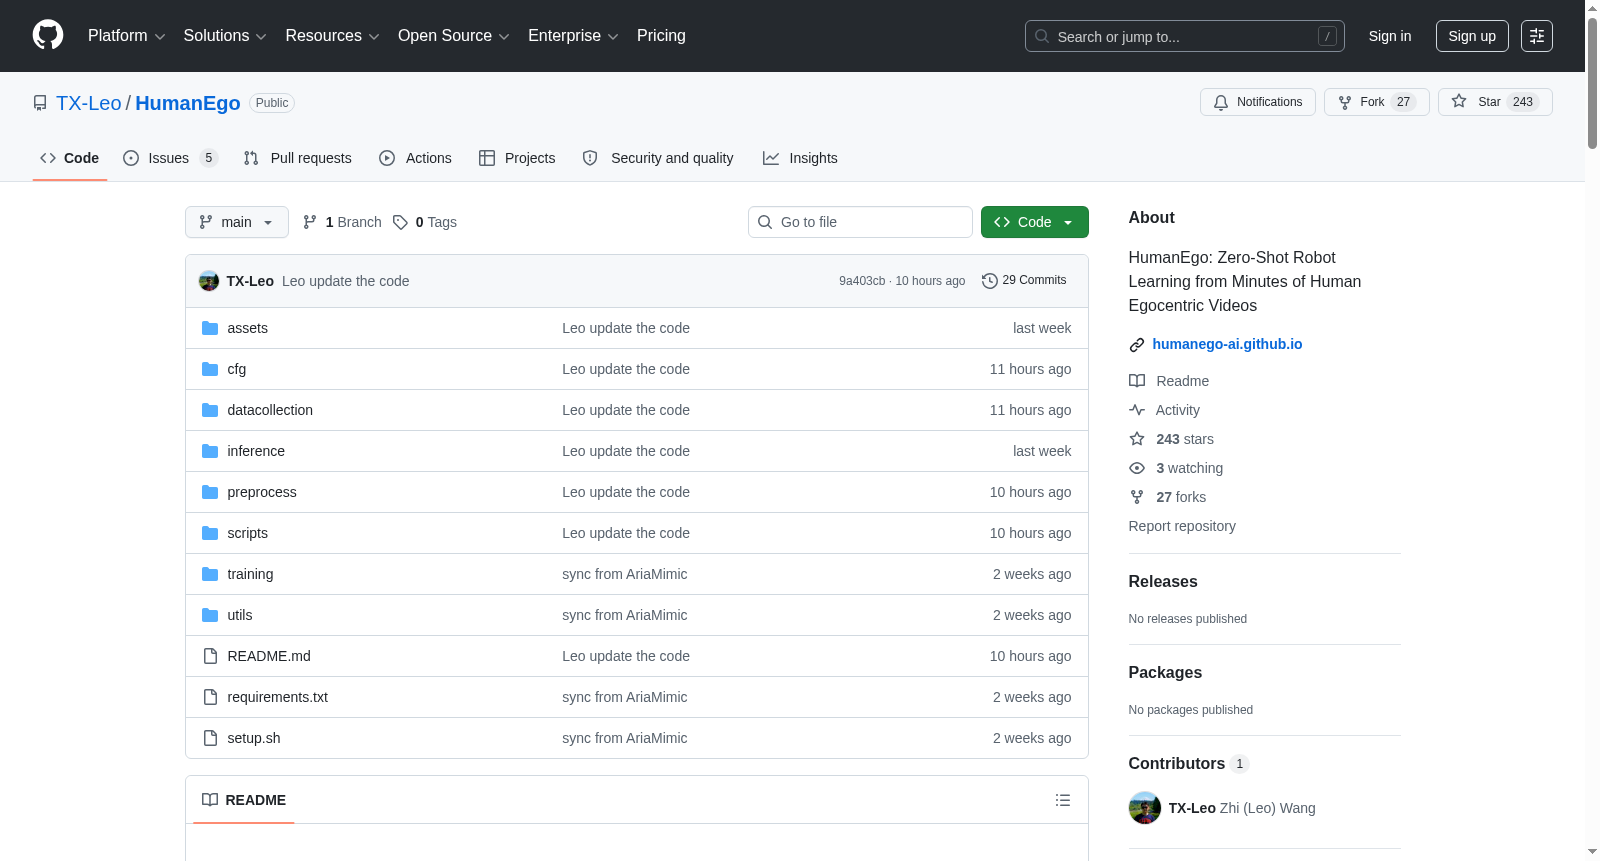
Task: Open the TX-Leo owner profile link
Action: click(x=89, y=103)
